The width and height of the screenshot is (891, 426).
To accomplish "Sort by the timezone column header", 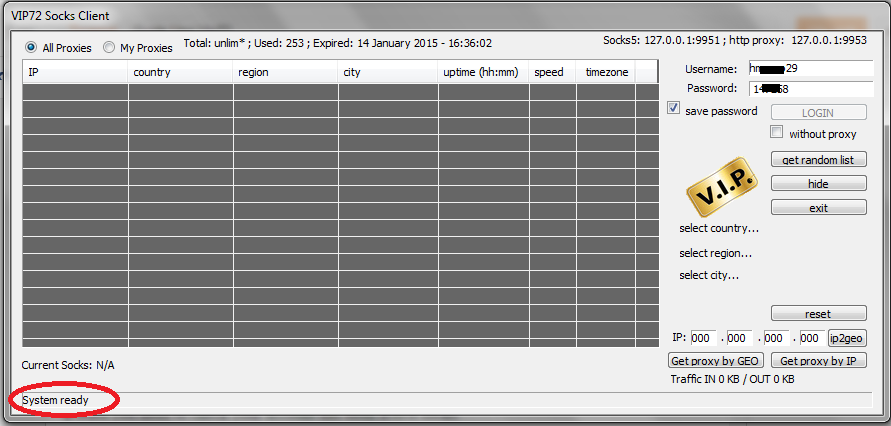I will tap(606, 72).
